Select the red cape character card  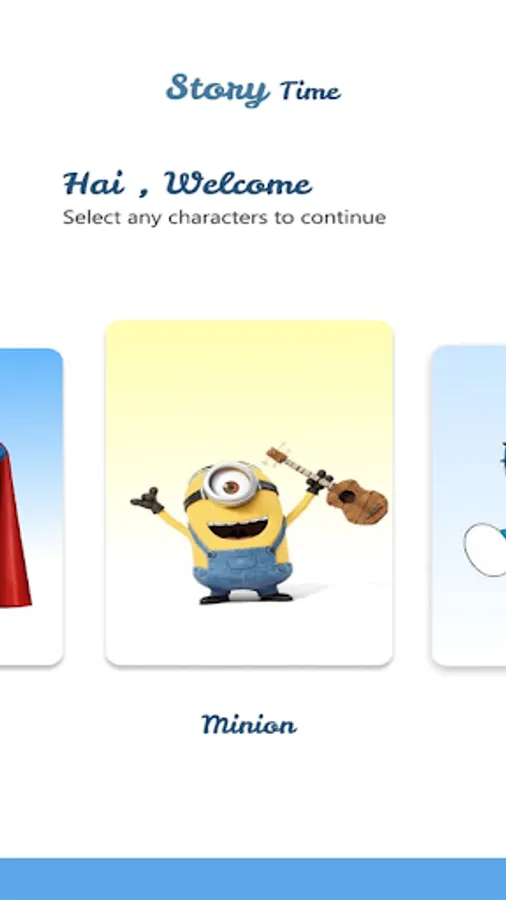31,506
